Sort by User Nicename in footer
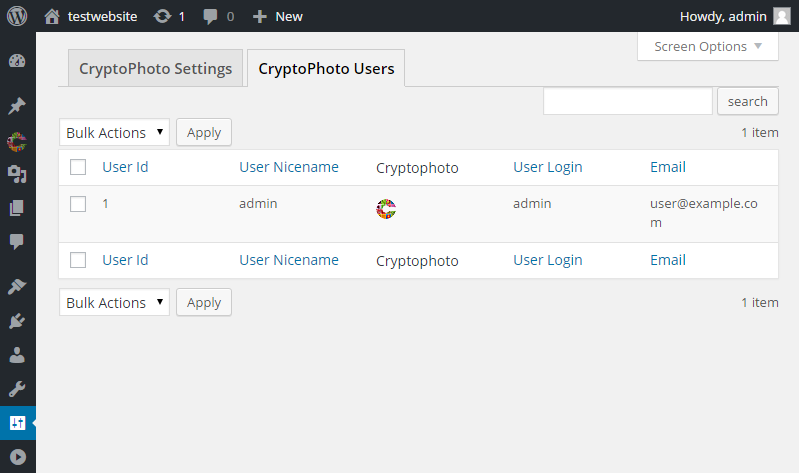 [x=289, y=259]
